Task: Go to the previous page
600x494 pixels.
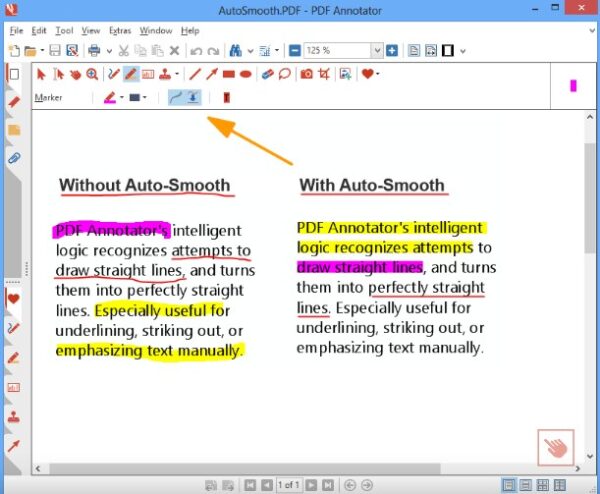Action: coord(267,485)
